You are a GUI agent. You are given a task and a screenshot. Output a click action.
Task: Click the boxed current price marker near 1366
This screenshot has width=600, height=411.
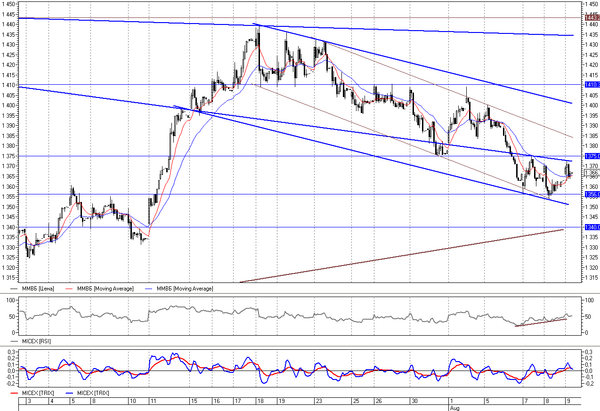pos(592,174)
